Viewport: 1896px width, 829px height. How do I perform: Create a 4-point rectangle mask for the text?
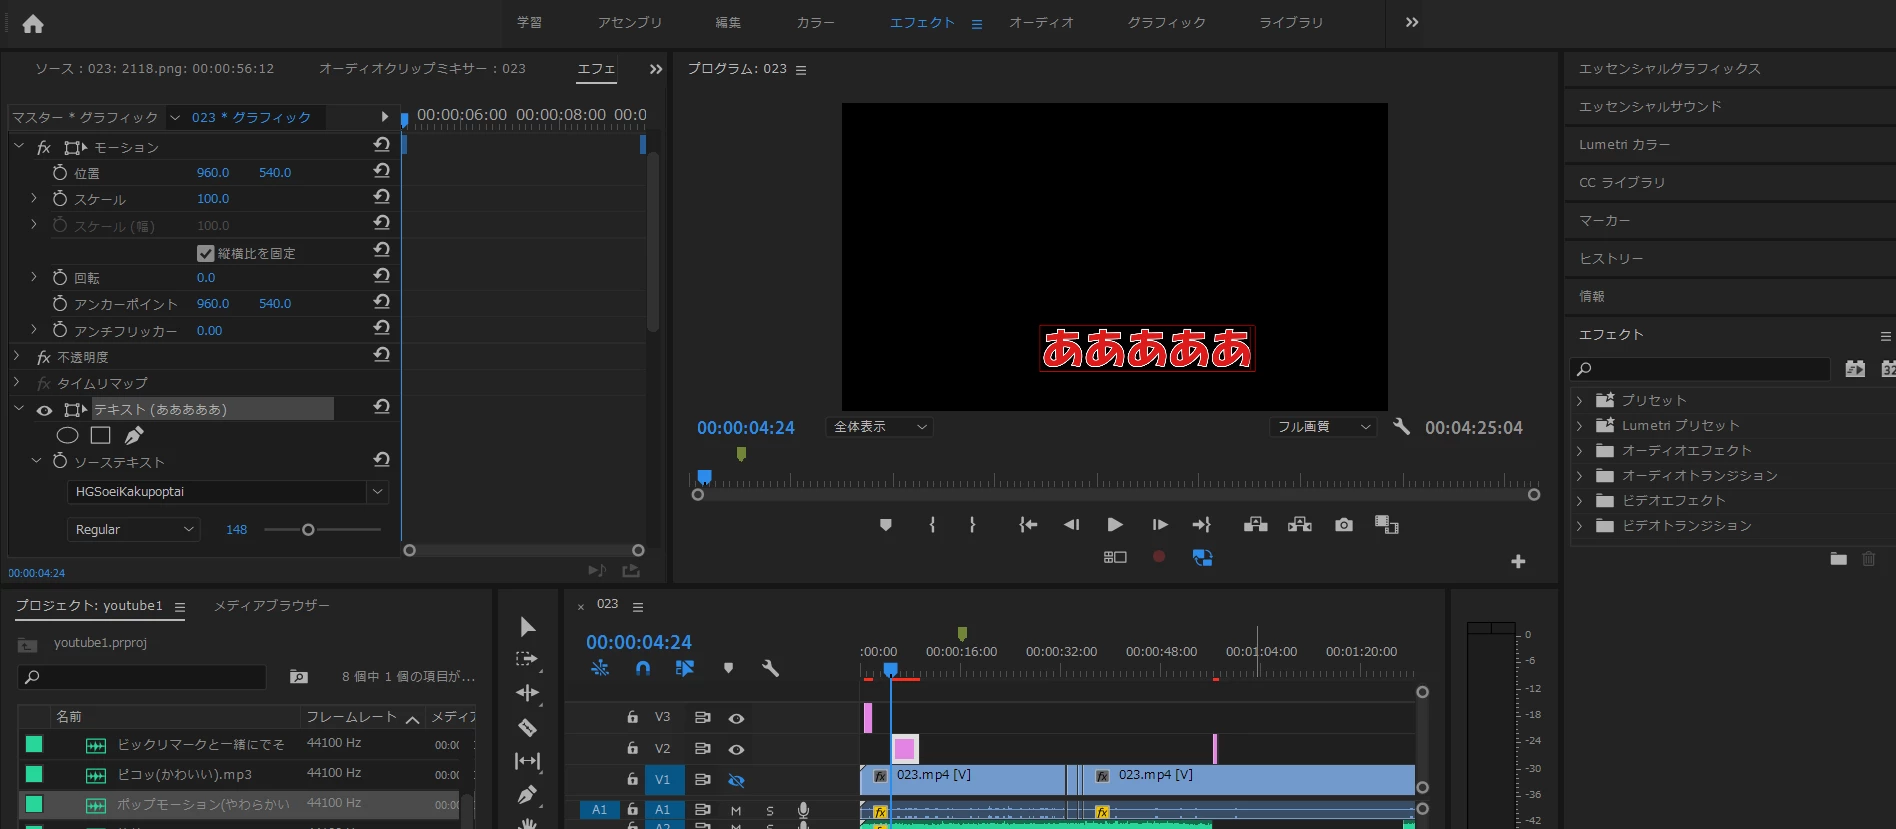click(100, 435)
